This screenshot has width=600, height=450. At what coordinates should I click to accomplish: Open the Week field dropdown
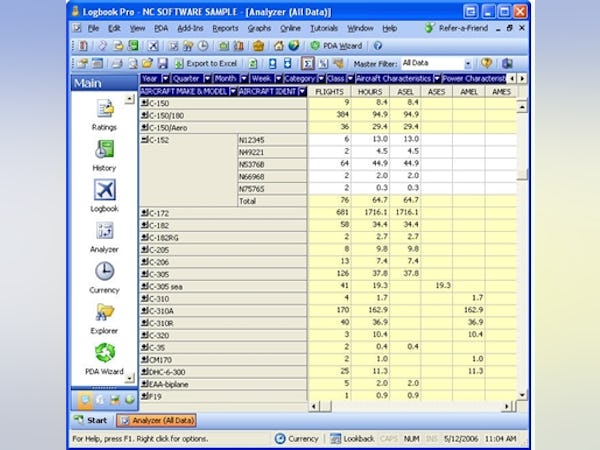tap(279, 79)
